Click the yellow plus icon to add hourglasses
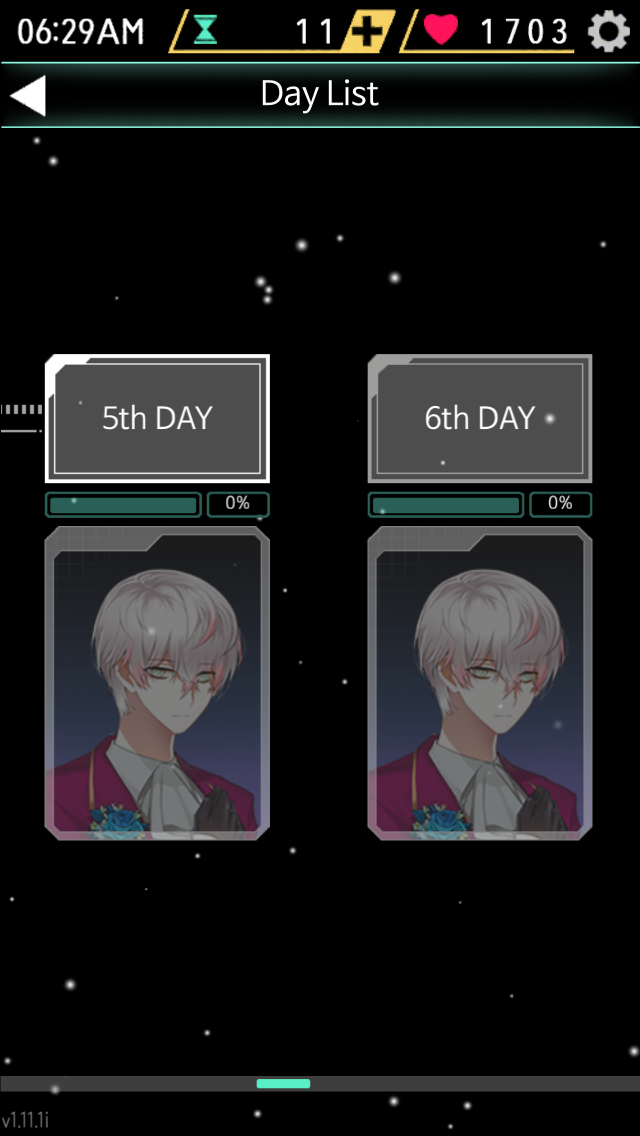Screen dimensions: 640x1136 tap(371, 32)
